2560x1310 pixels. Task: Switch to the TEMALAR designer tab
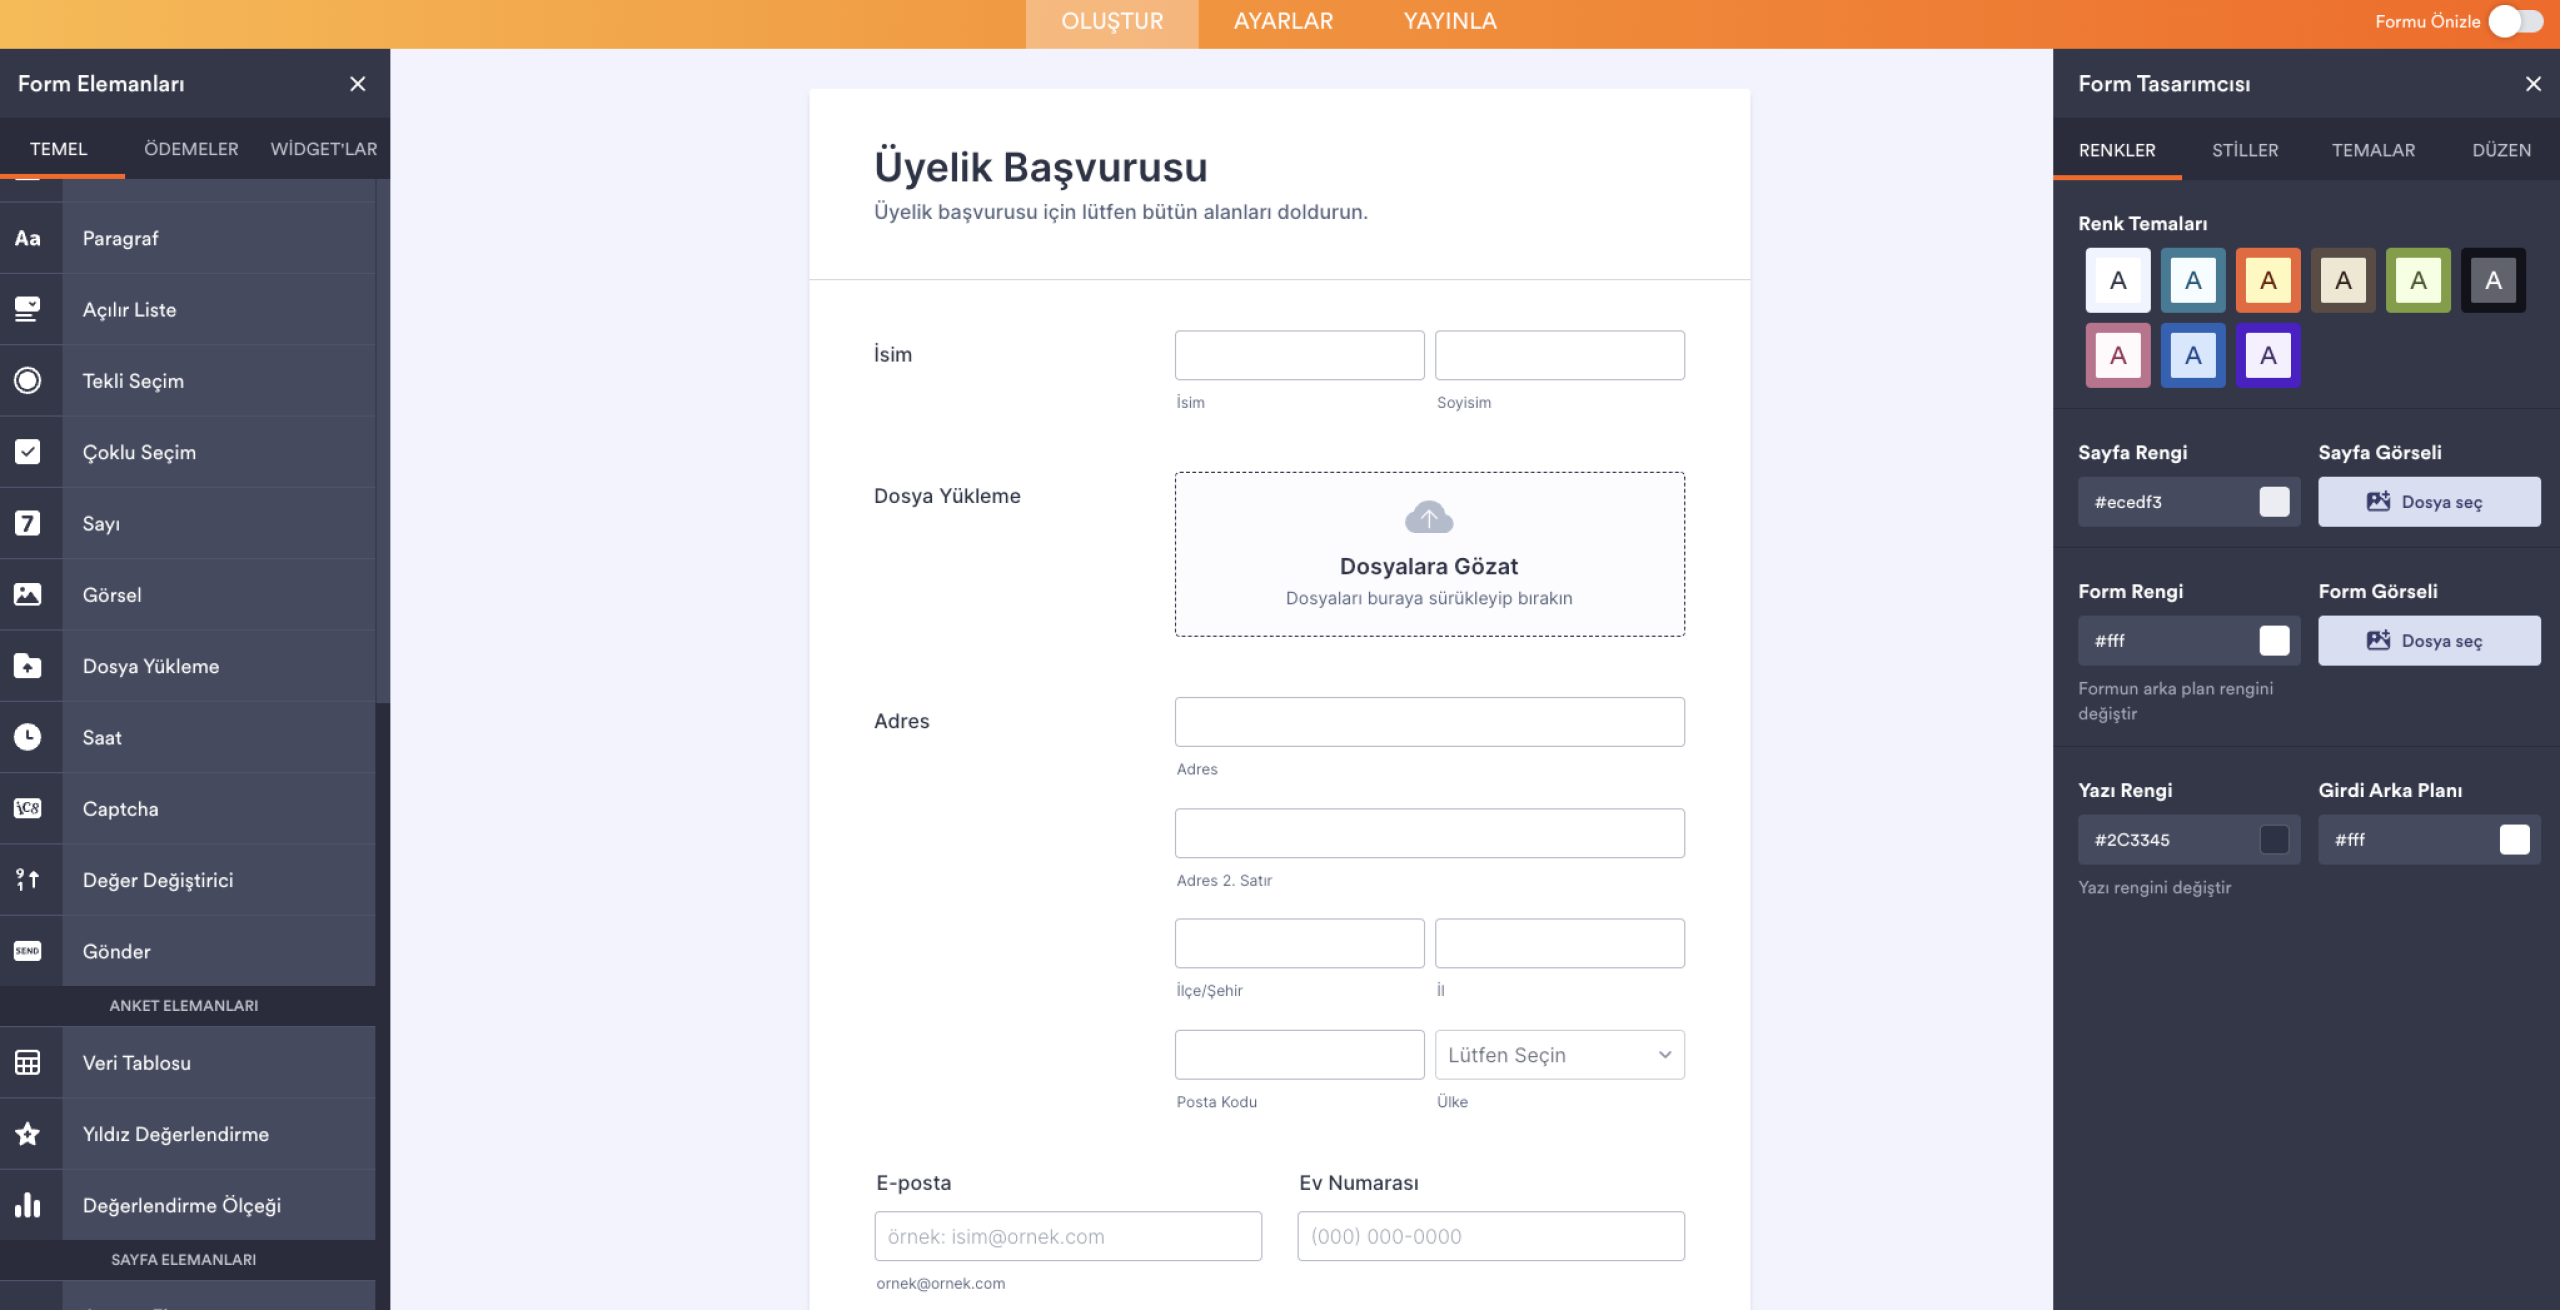[2373, 150]
